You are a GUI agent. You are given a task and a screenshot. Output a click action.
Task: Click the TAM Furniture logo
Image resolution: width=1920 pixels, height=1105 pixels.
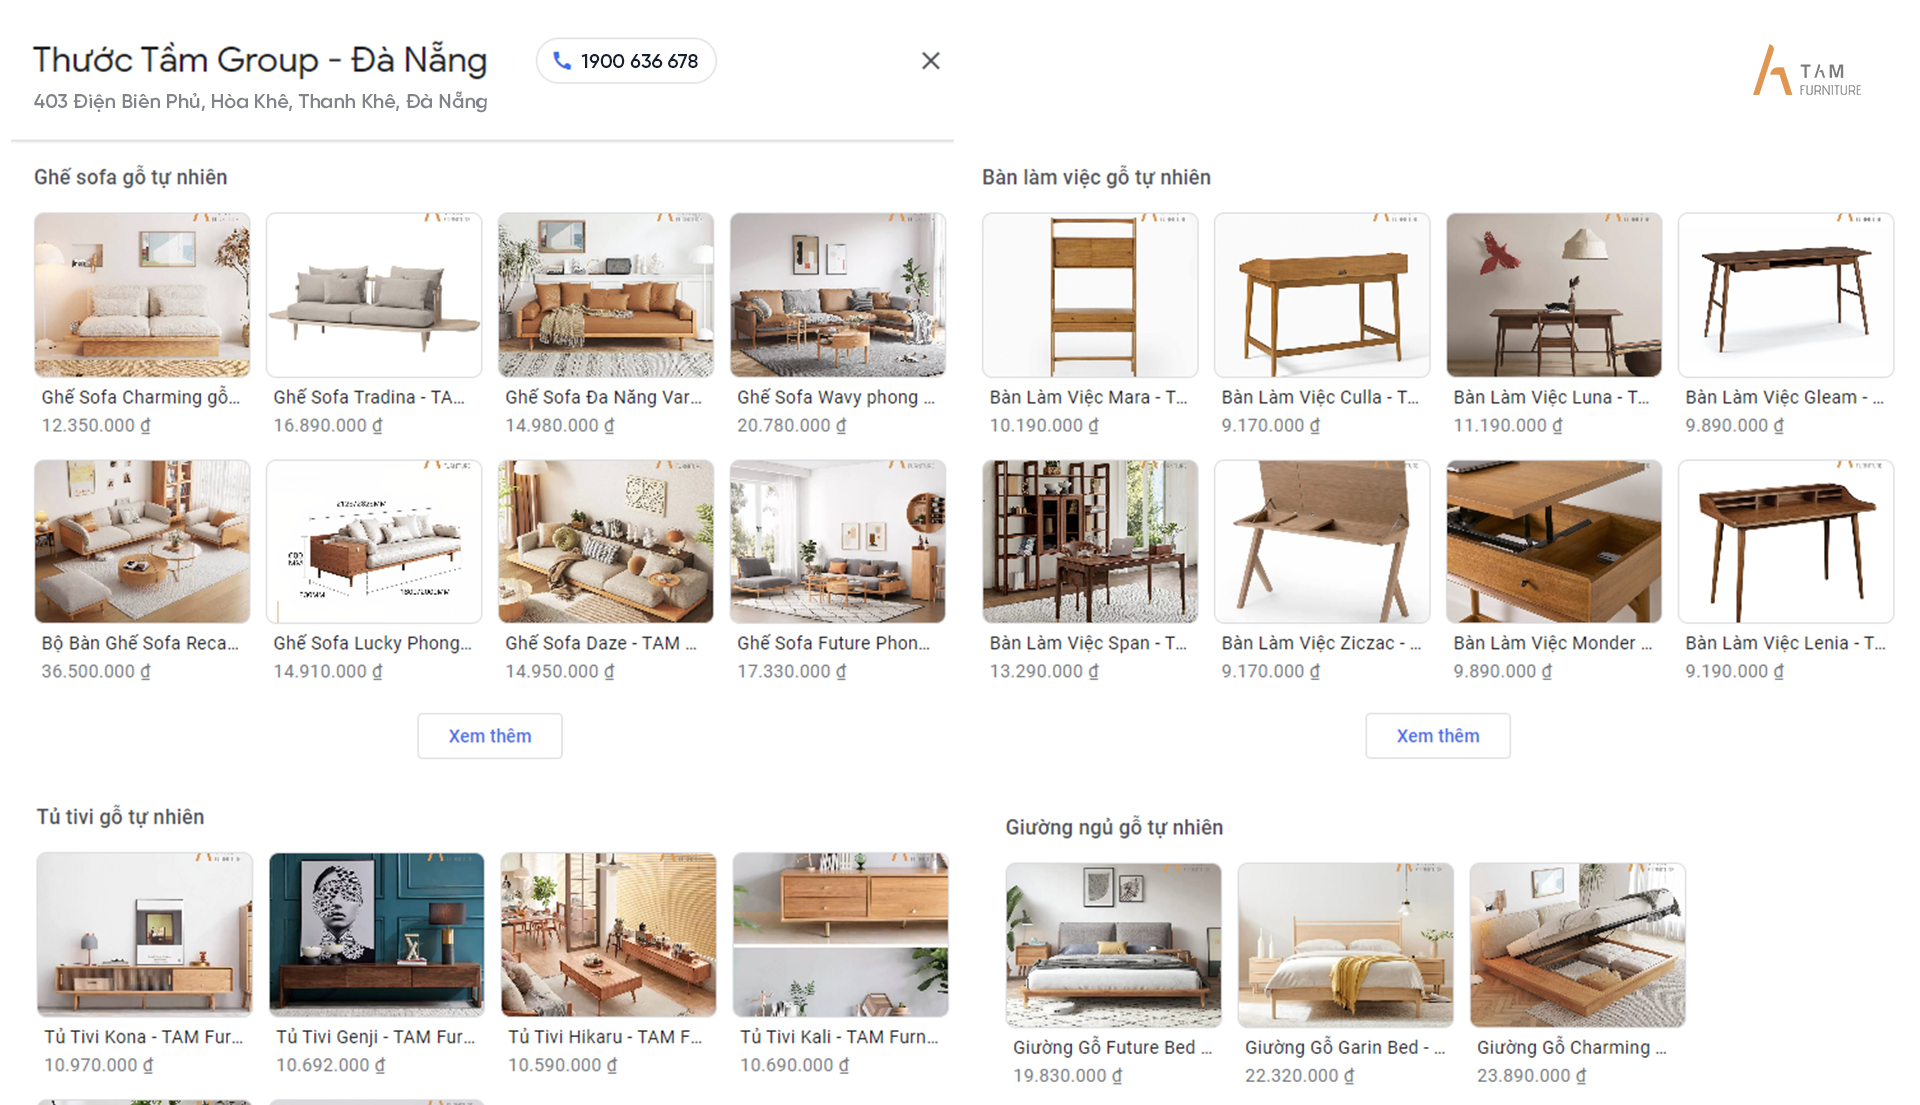1806,72
